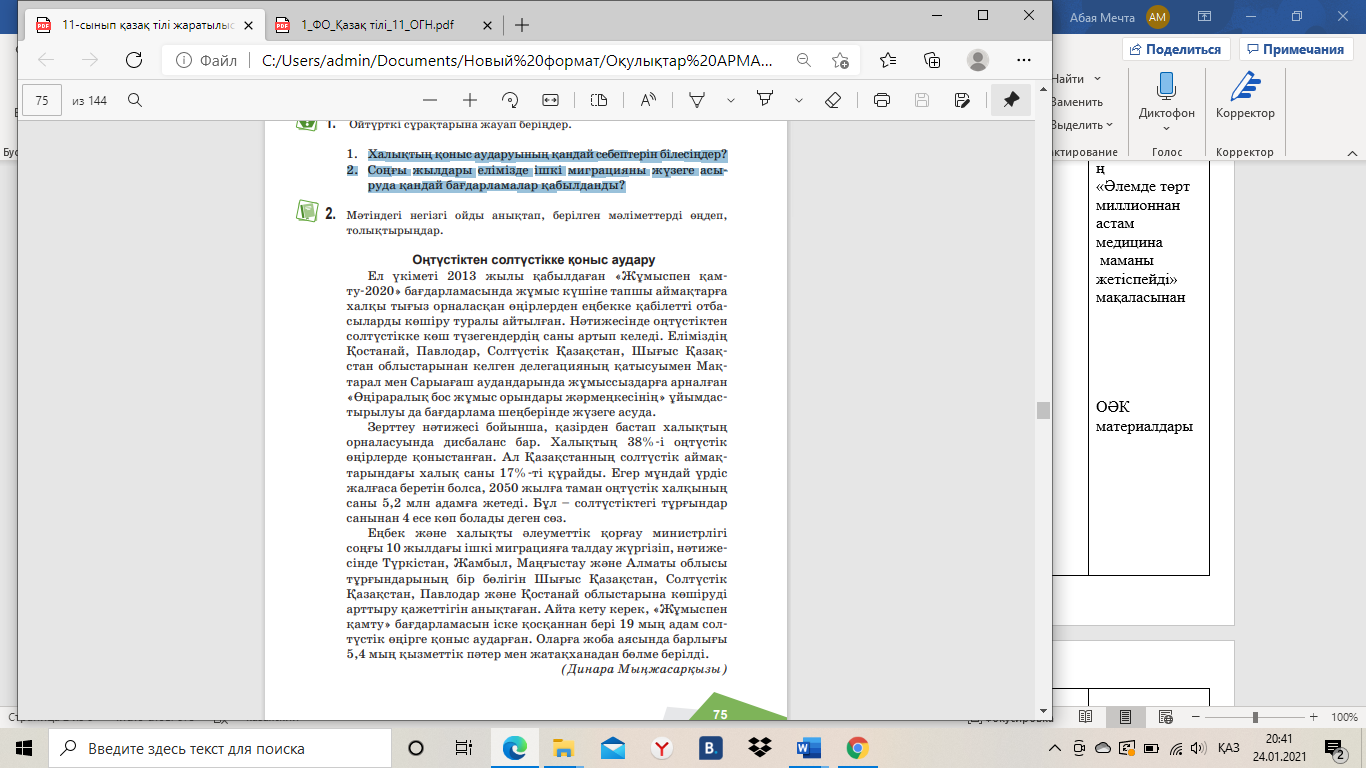Viewport: 1366px width, 768px height.
Task: Expand the Найти dropdown in Word
Action: [1097, 79]
